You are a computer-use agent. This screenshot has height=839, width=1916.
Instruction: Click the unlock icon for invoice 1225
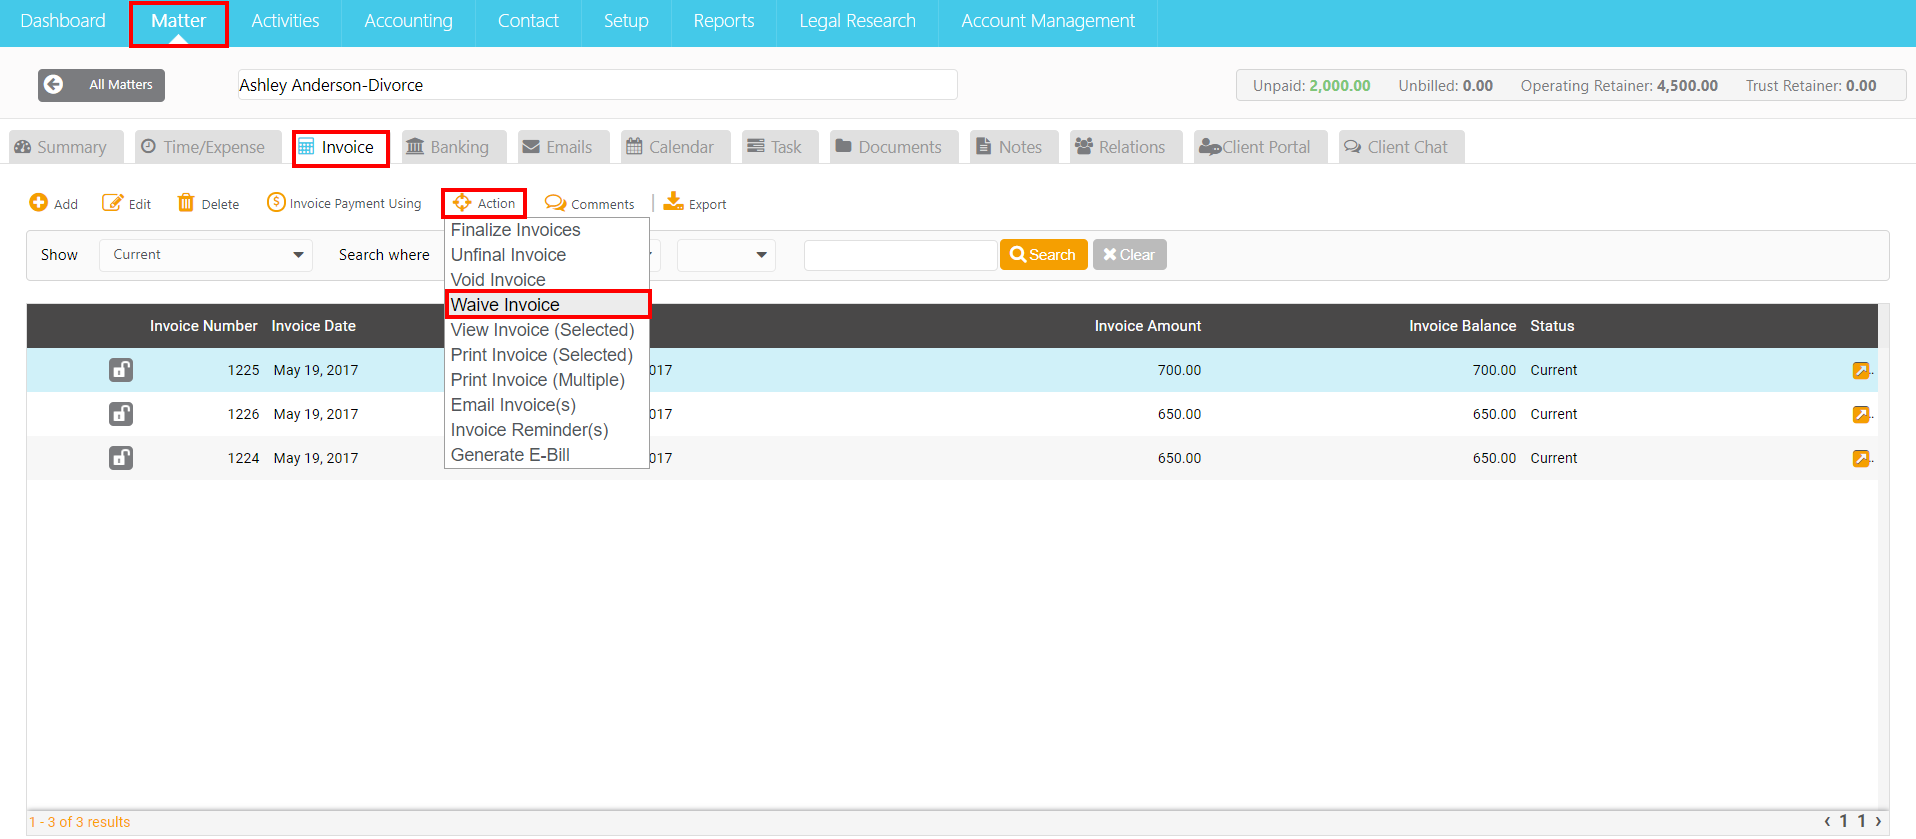pyautogui.click(x=121, y=370)
